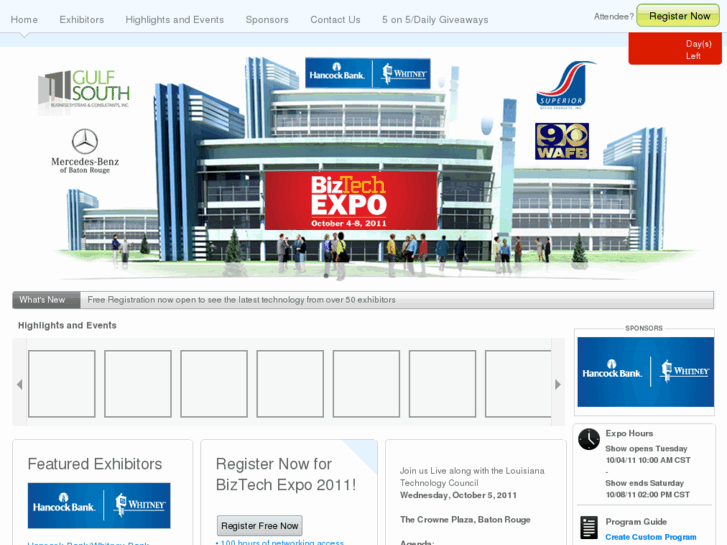Image resolution: width=727 pixels, height=545 pixels.
Task: Click the Highlights and Events section heading
Action: tap(67, 325)
